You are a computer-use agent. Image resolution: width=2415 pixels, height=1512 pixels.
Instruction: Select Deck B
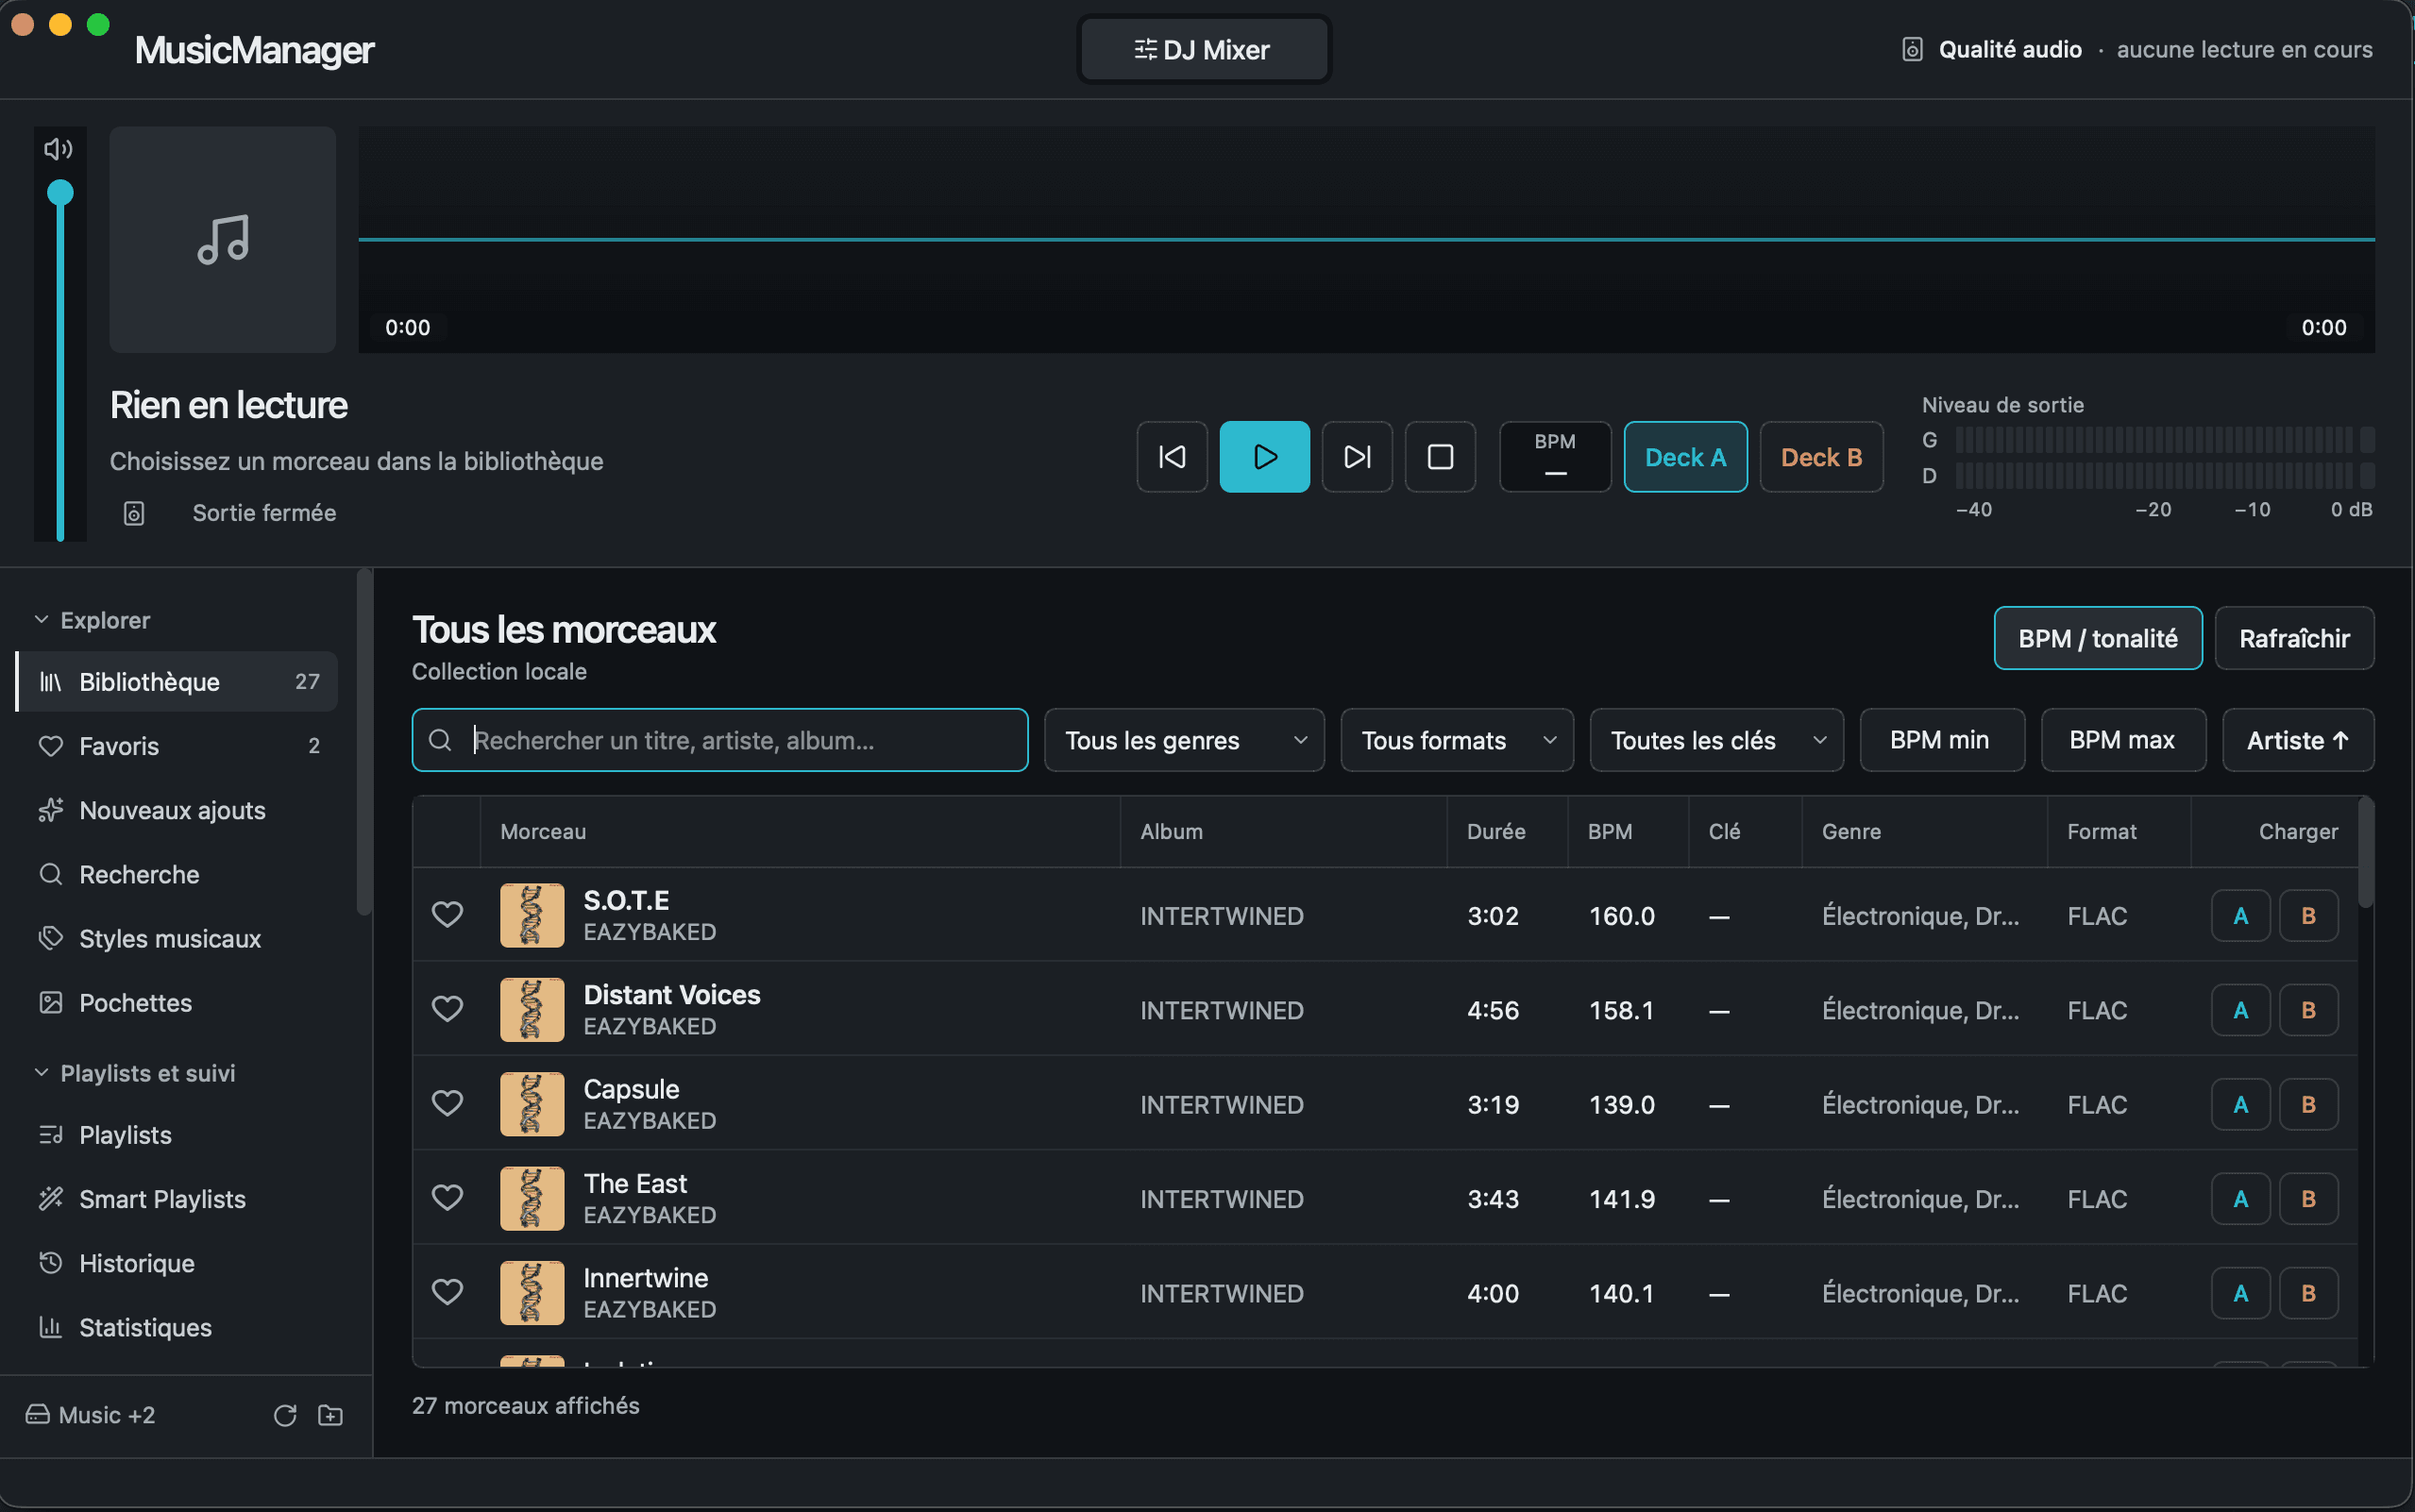(1821, 457)
